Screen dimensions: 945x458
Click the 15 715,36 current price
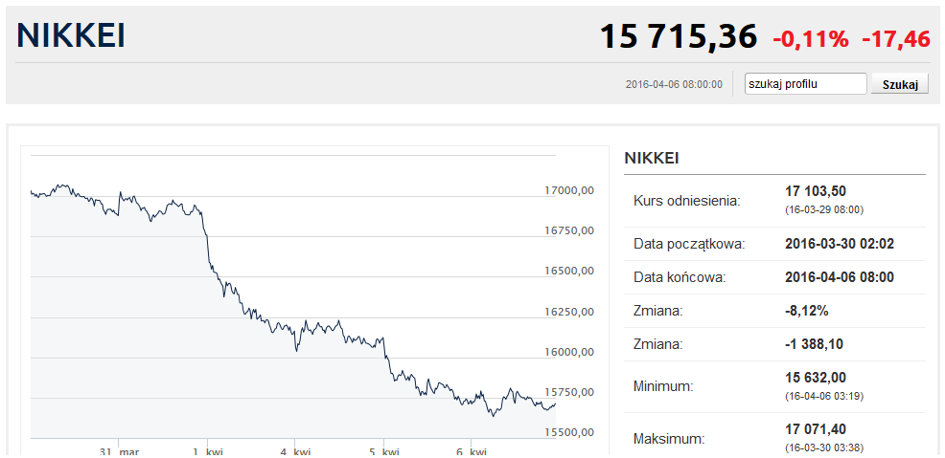coord(678,37)
